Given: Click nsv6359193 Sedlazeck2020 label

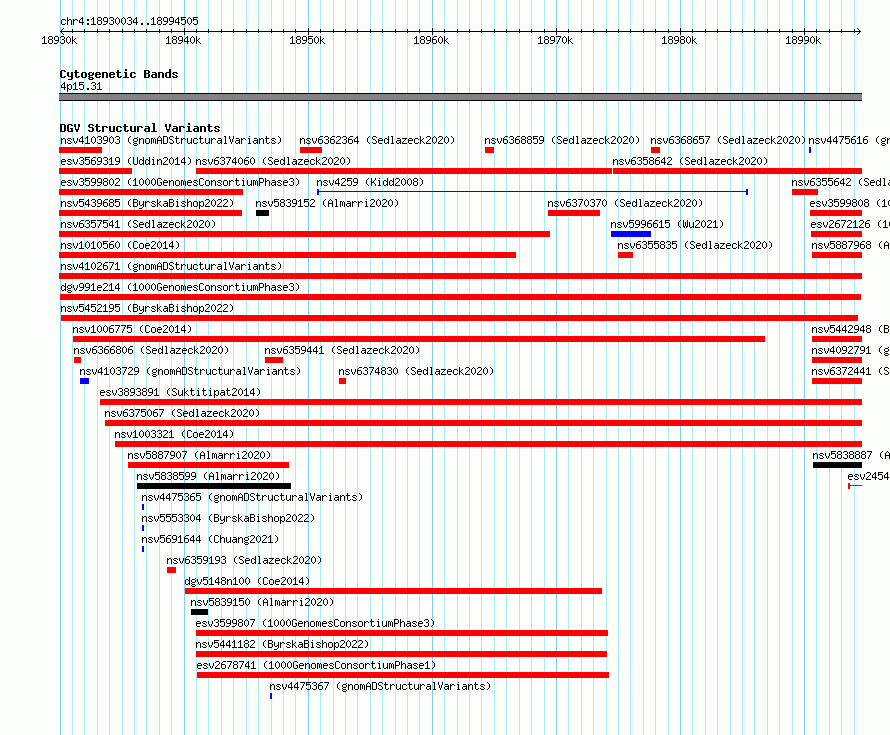Looking at the screenshot, I should (244, 560).
